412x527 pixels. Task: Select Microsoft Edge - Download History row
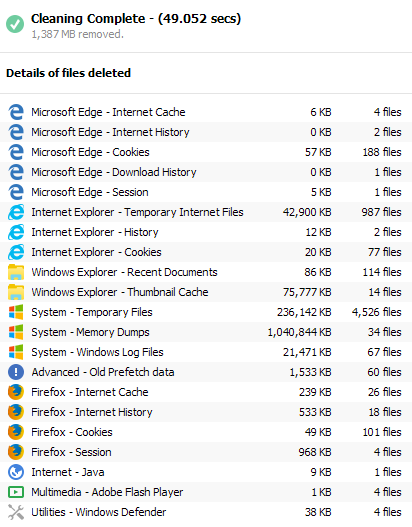pyautogui.click(x=206, y=172)
